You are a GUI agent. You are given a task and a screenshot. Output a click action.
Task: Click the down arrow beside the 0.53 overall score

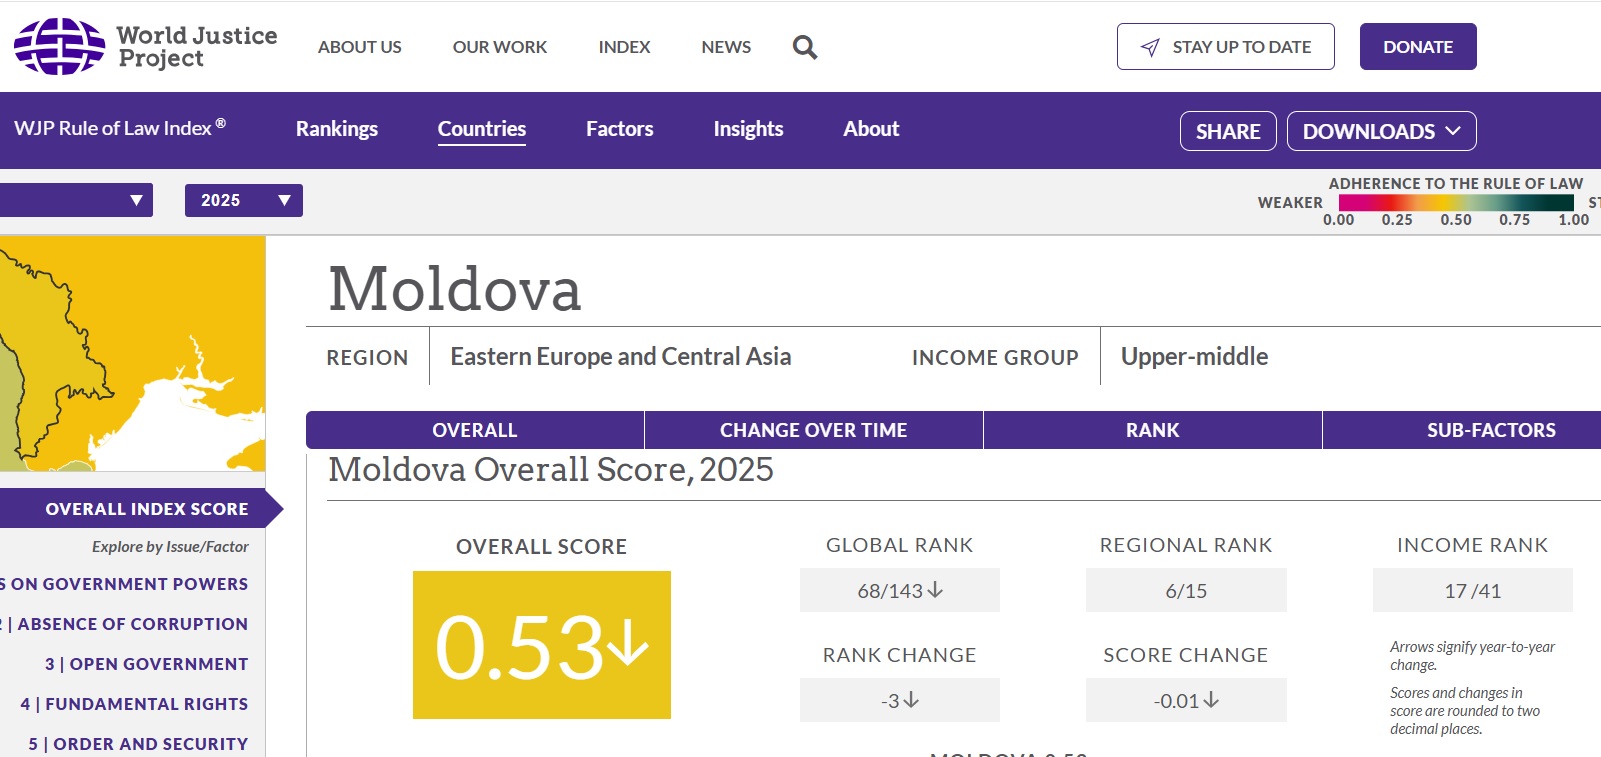pos(629,642)
